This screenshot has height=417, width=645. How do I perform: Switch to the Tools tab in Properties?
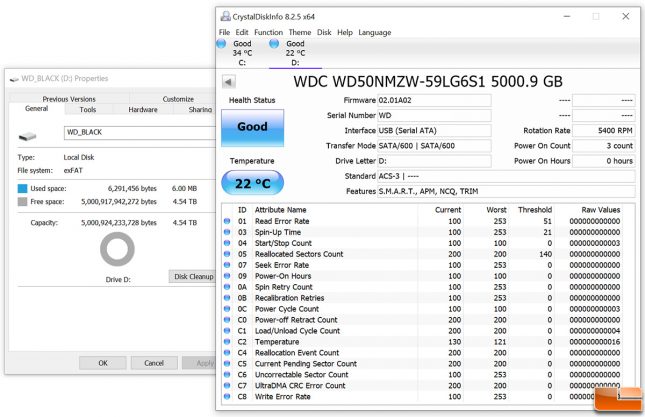(88, 110)
